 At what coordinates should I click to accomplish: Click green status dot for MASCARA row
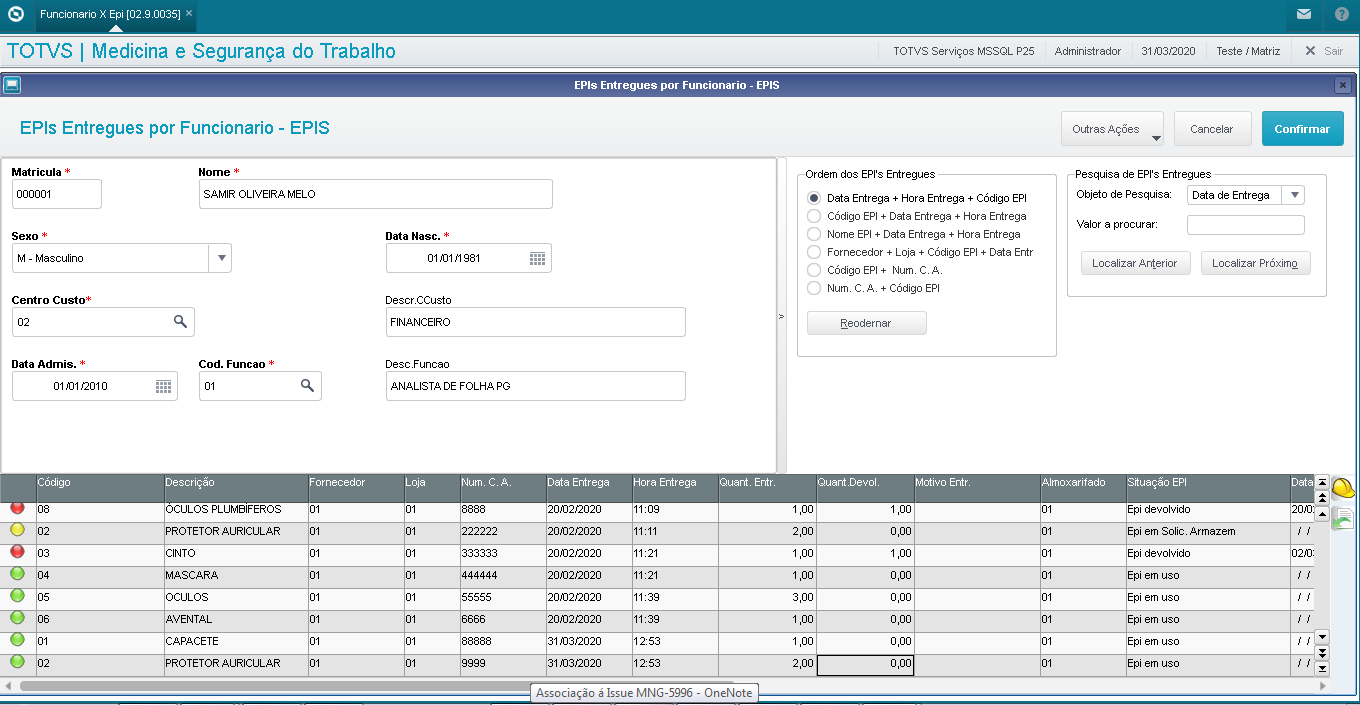pyautogui.click(x=17, y=574)
